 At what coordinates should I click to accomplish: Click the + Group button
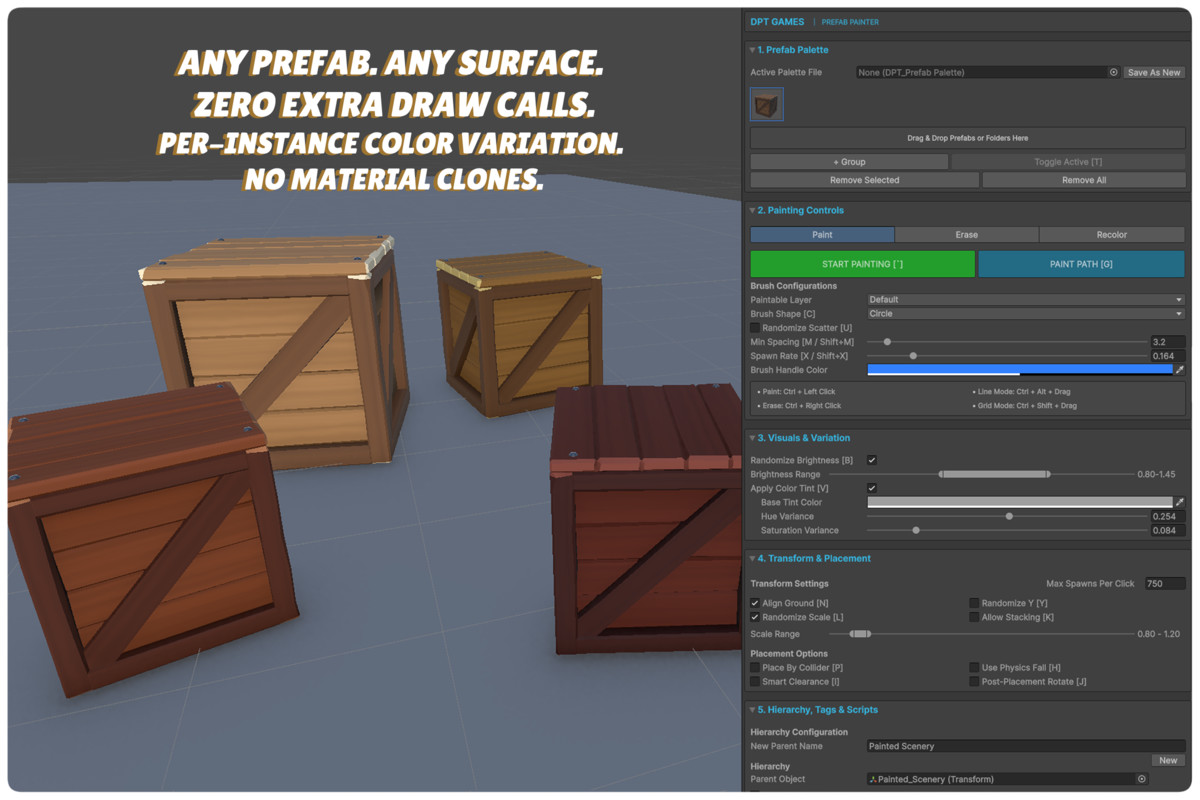click(849, 162)
